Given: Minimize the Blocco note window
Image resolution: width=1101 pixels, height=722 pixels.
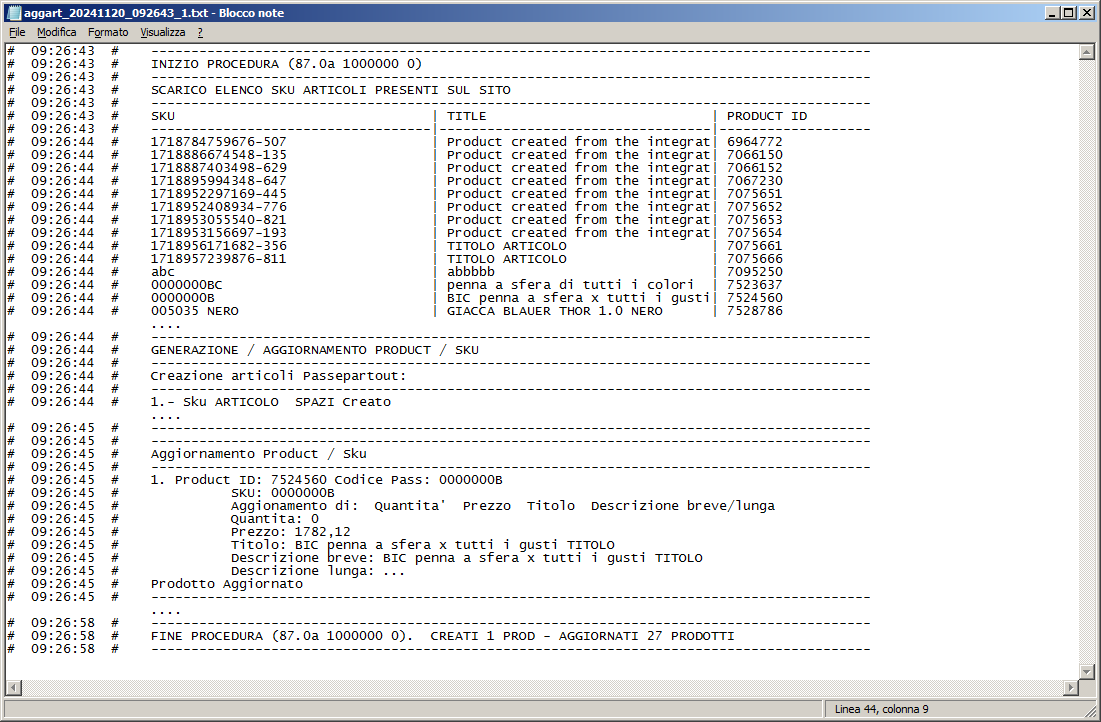Looking at the screenshot, I should click(x=1052, y=13).
